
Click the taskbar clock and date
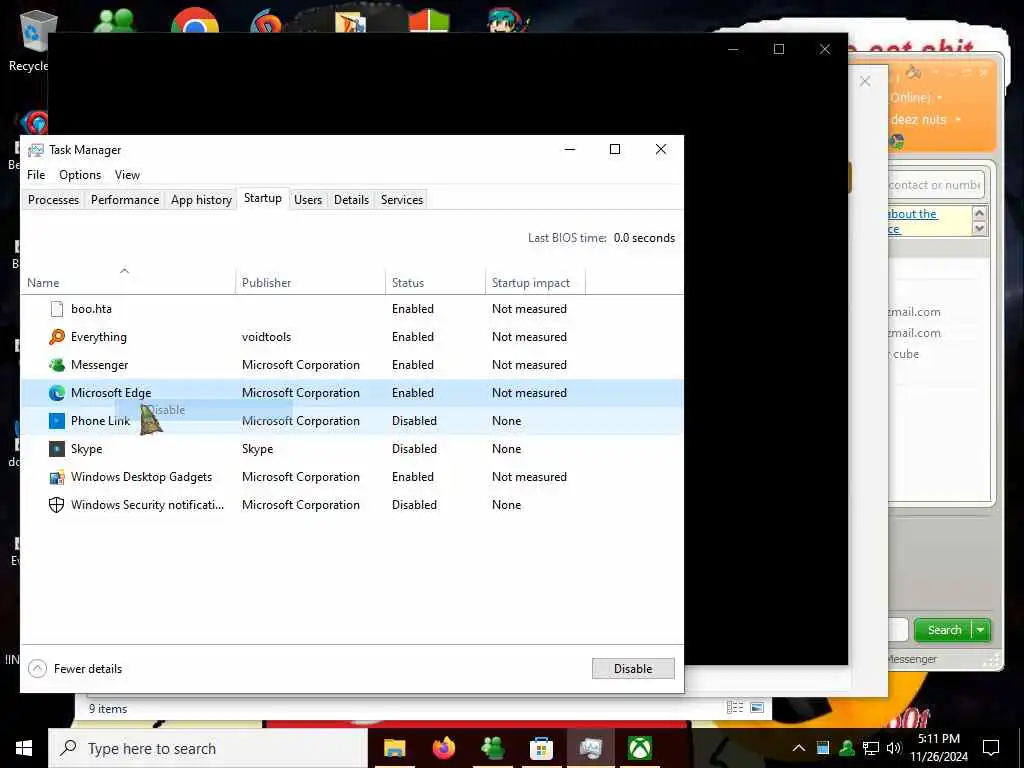(x=939, y=748)
